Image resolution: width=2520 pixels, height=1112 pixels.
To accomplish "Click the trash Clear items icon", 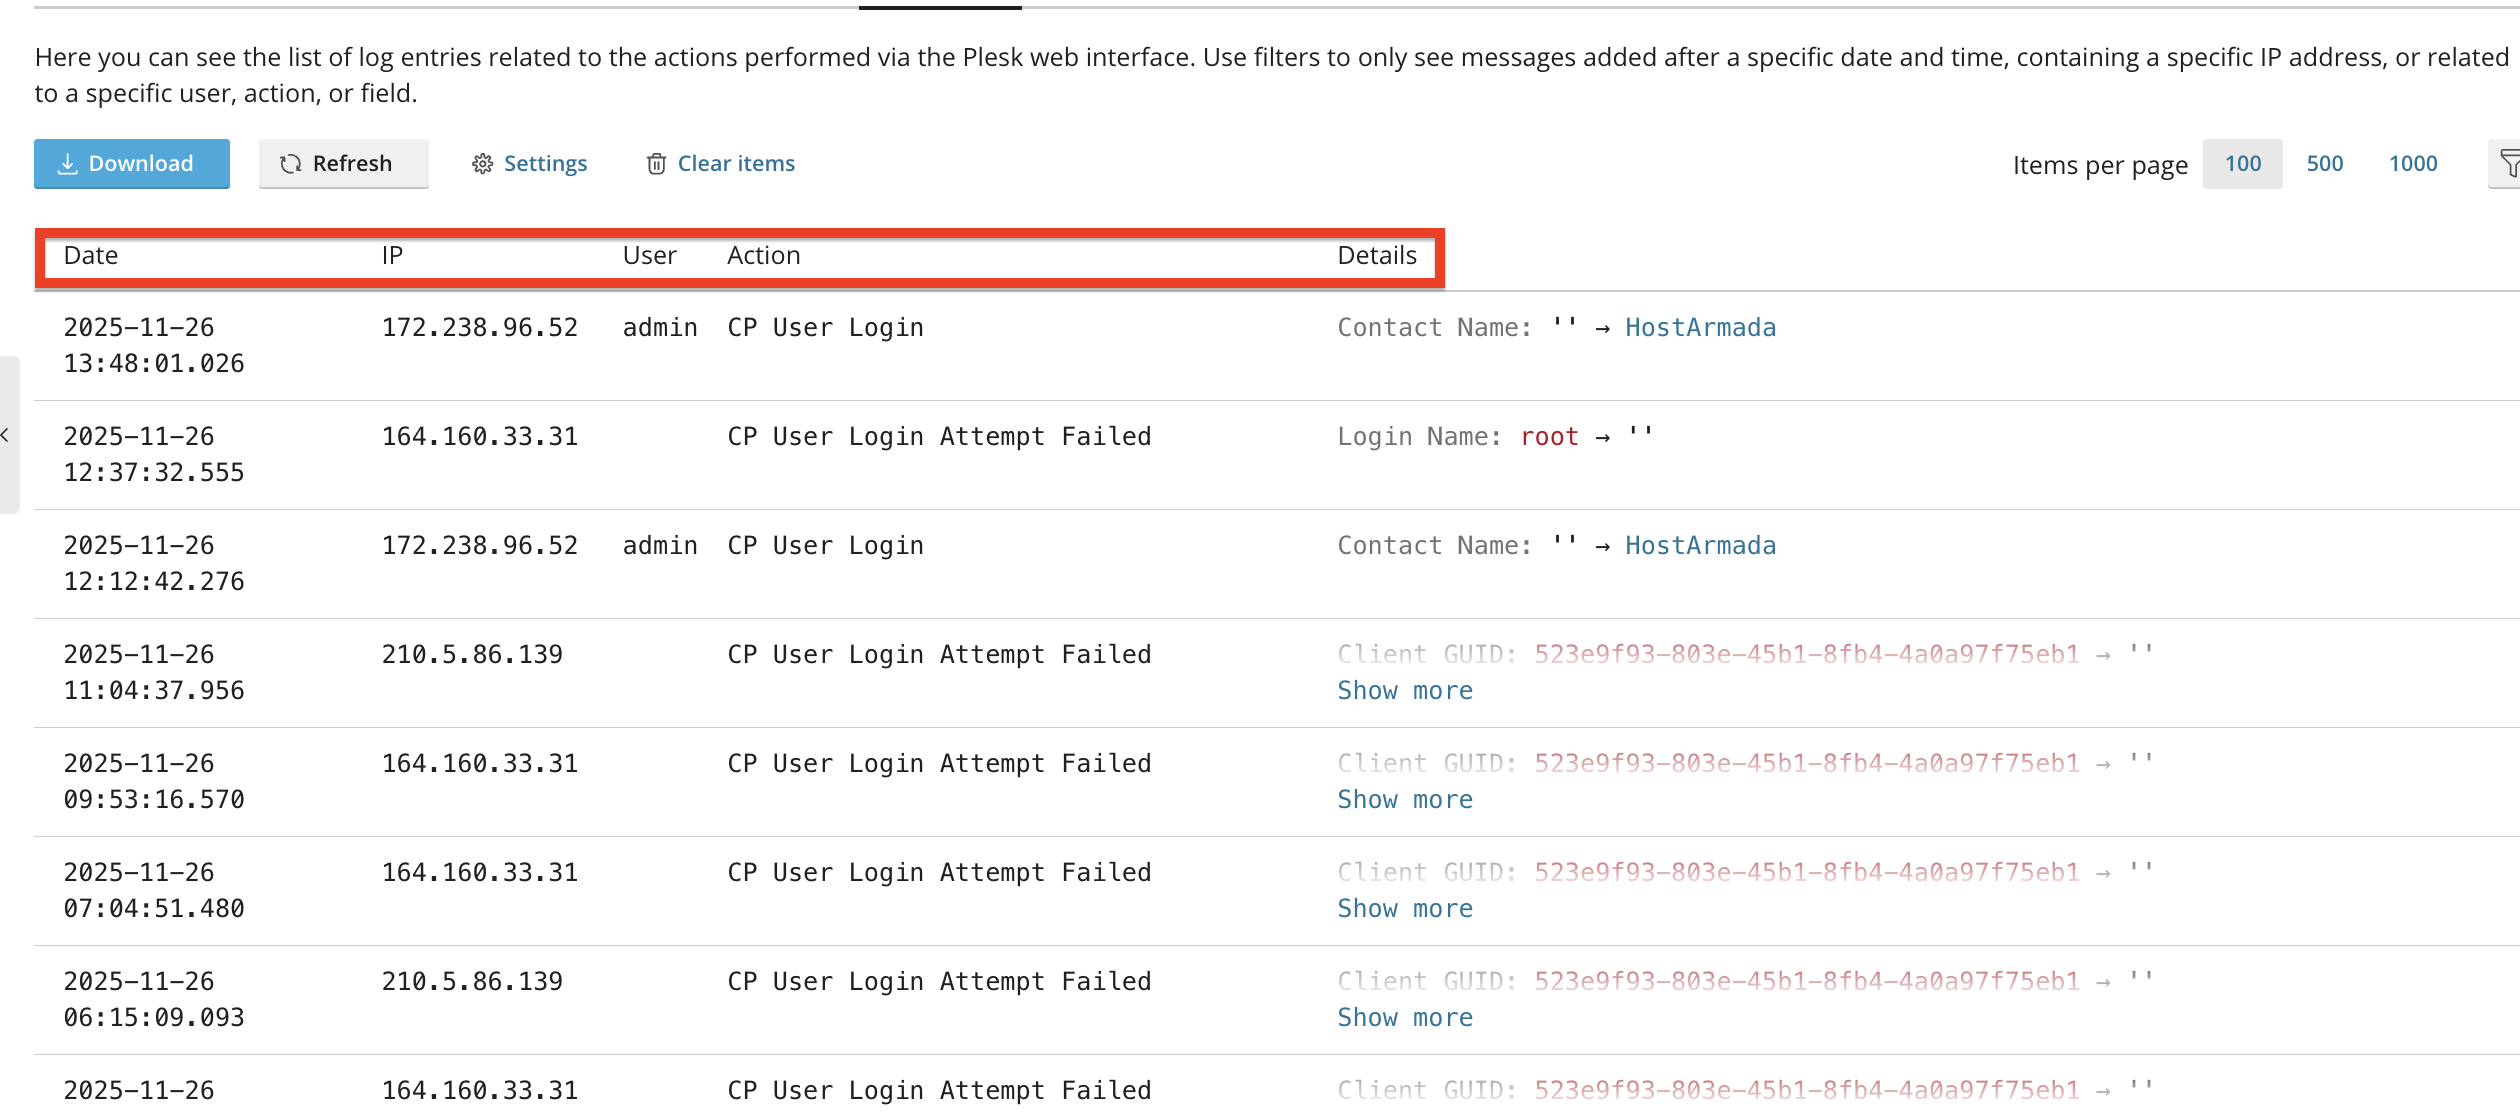I will click(656, 164).
